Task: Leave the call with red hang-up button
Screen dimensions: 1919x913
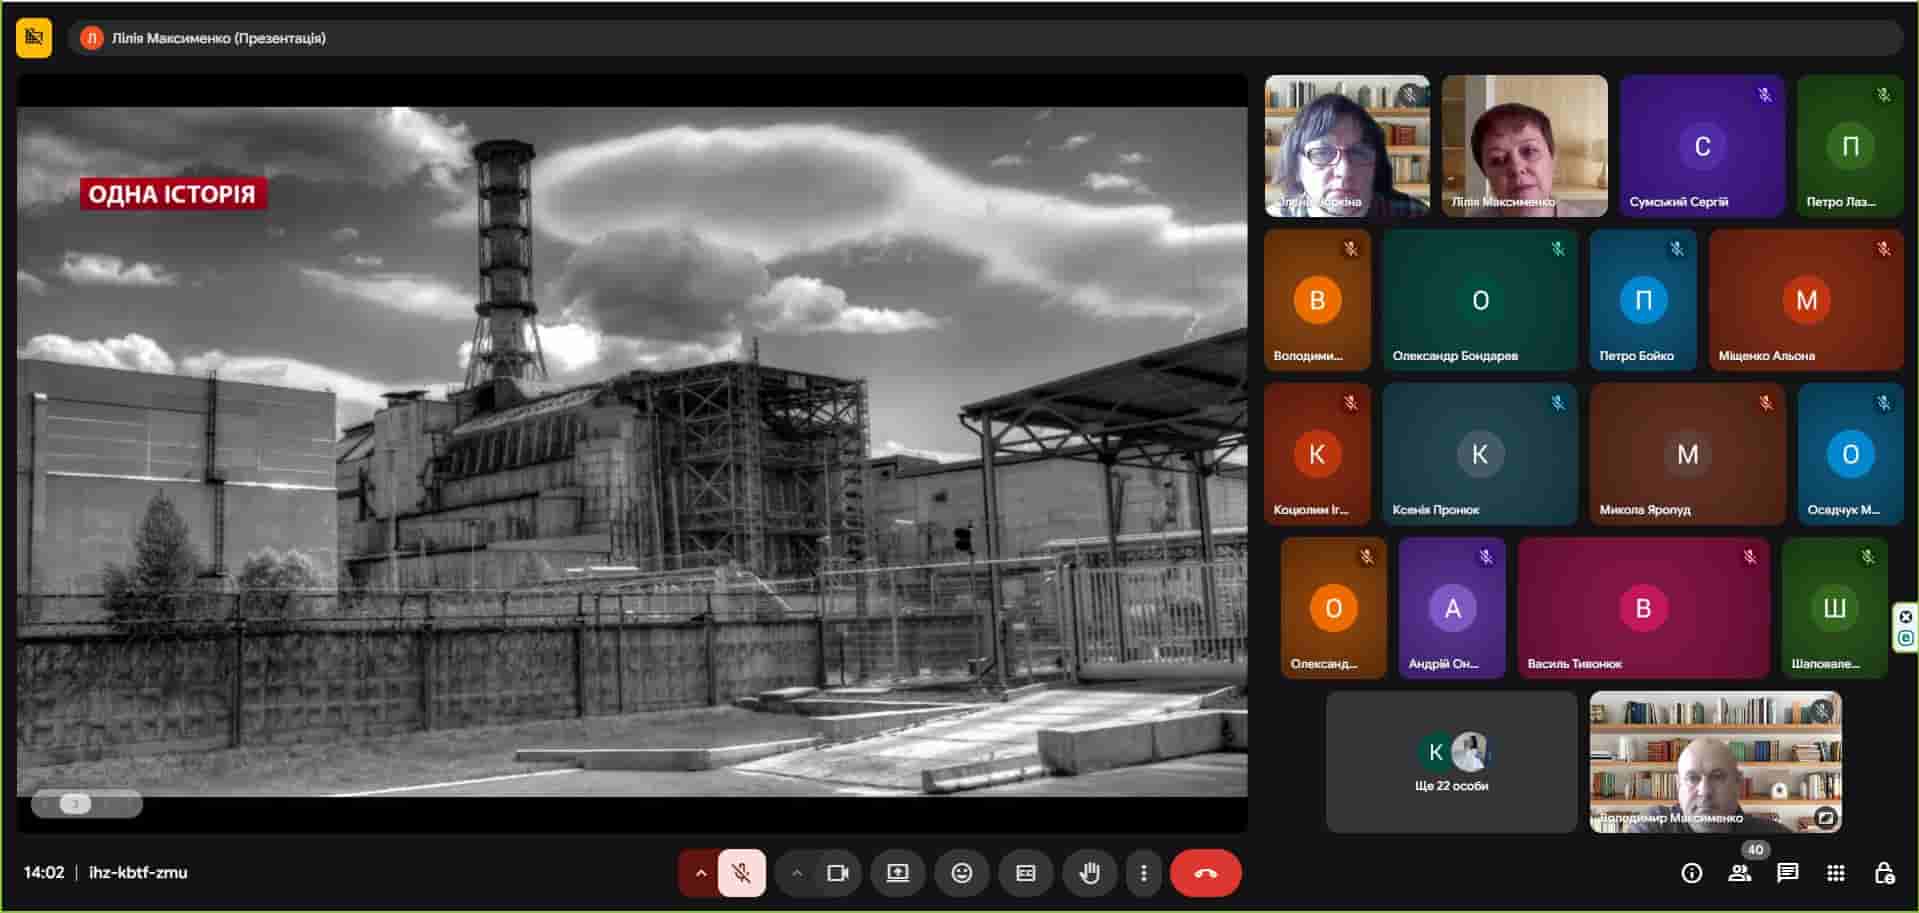Action: [1205, 873]
